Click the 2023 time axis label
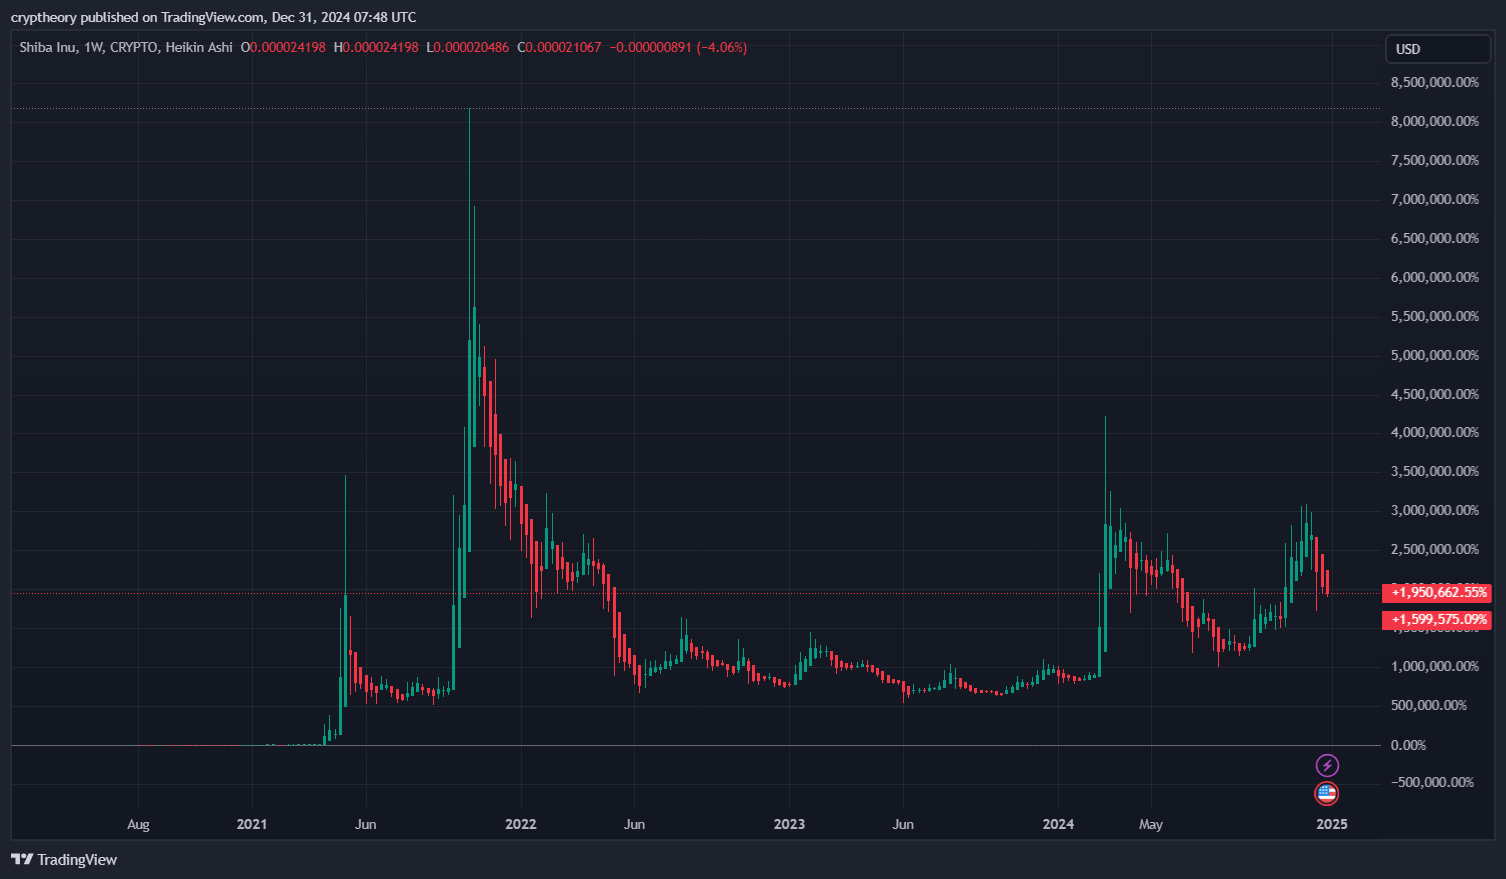The image size is (1506, 879). coord(789,824)
